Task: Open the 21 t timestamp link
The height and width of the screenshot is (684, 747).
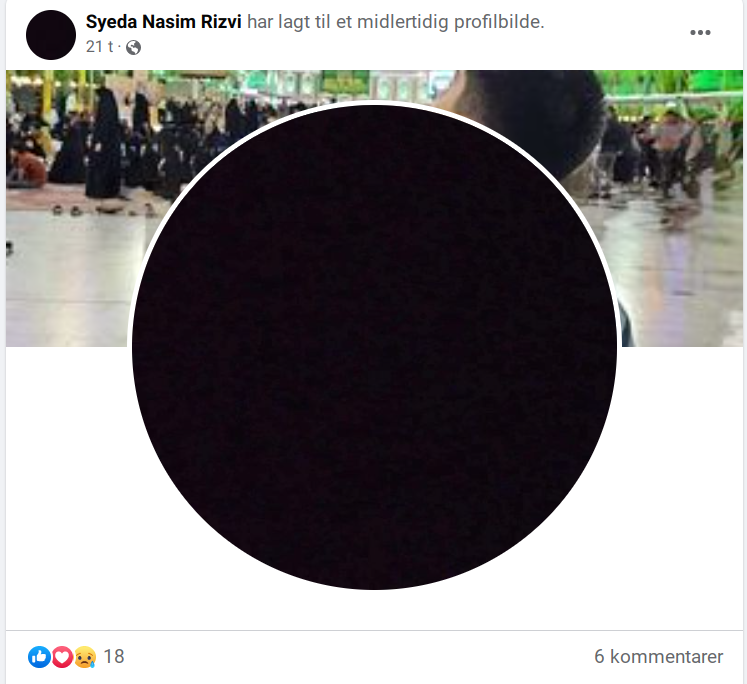Action: (x=100, y=47)
